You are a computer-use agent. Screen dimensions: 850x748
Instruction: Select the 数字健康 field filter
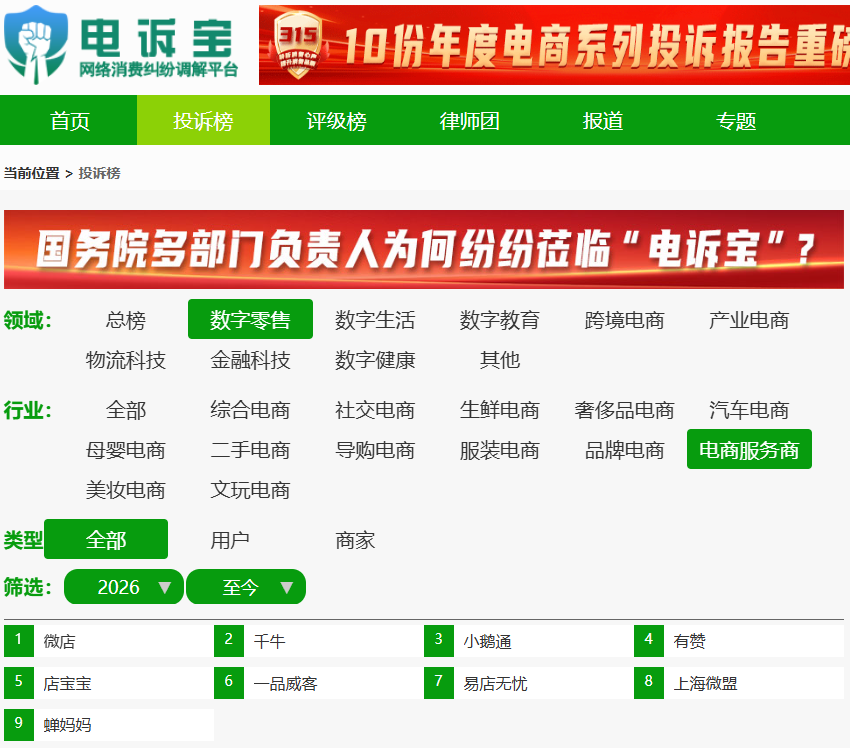tap(375, 360)
